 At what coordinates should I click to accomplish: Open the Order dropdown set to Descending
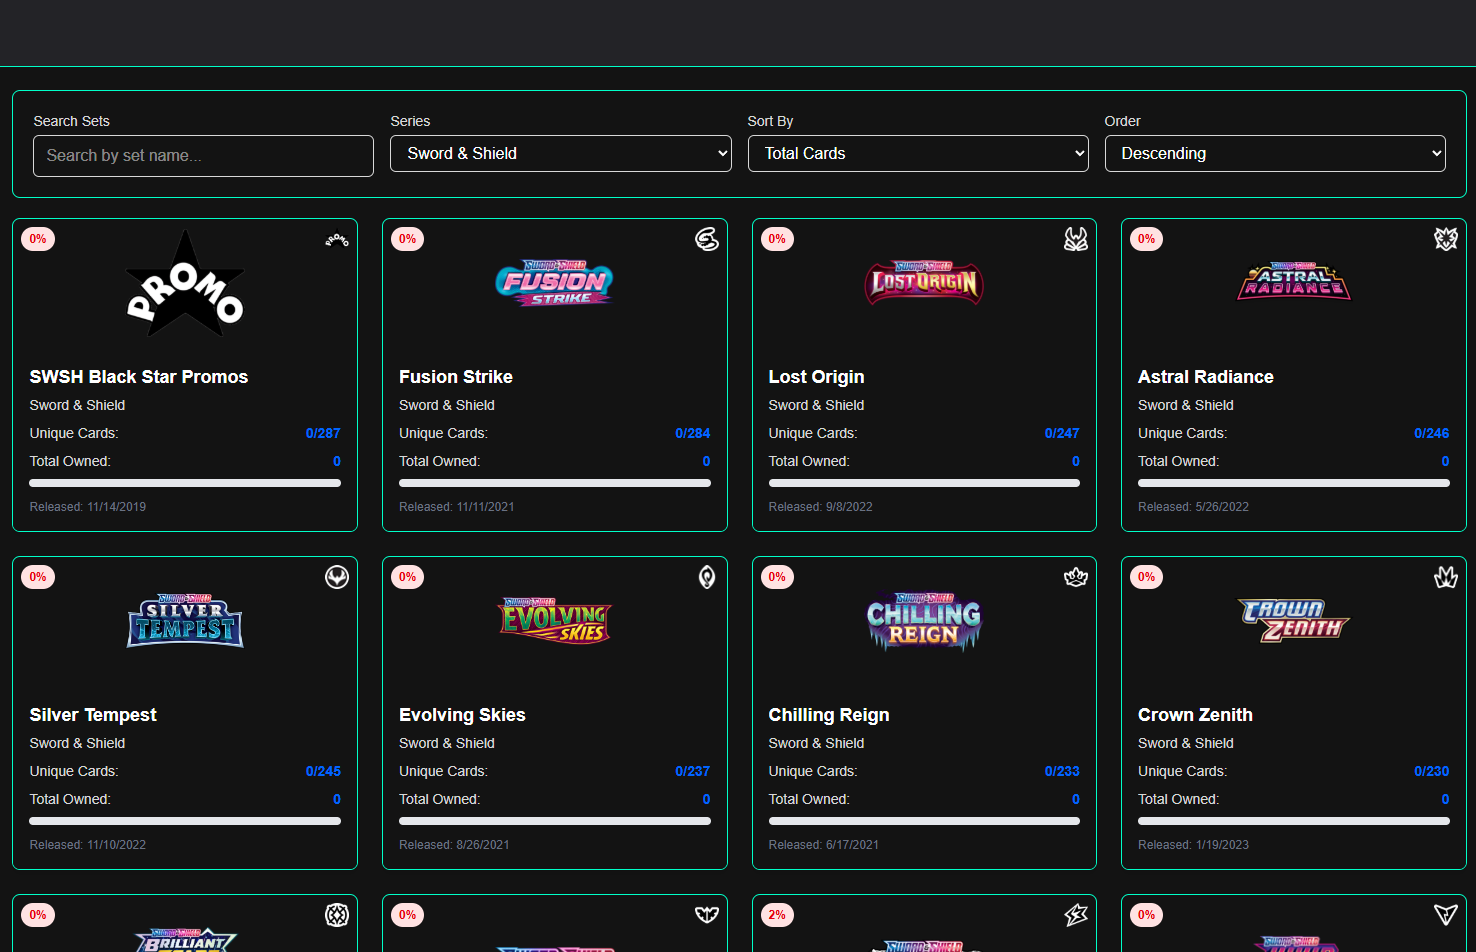point(1275,154)
